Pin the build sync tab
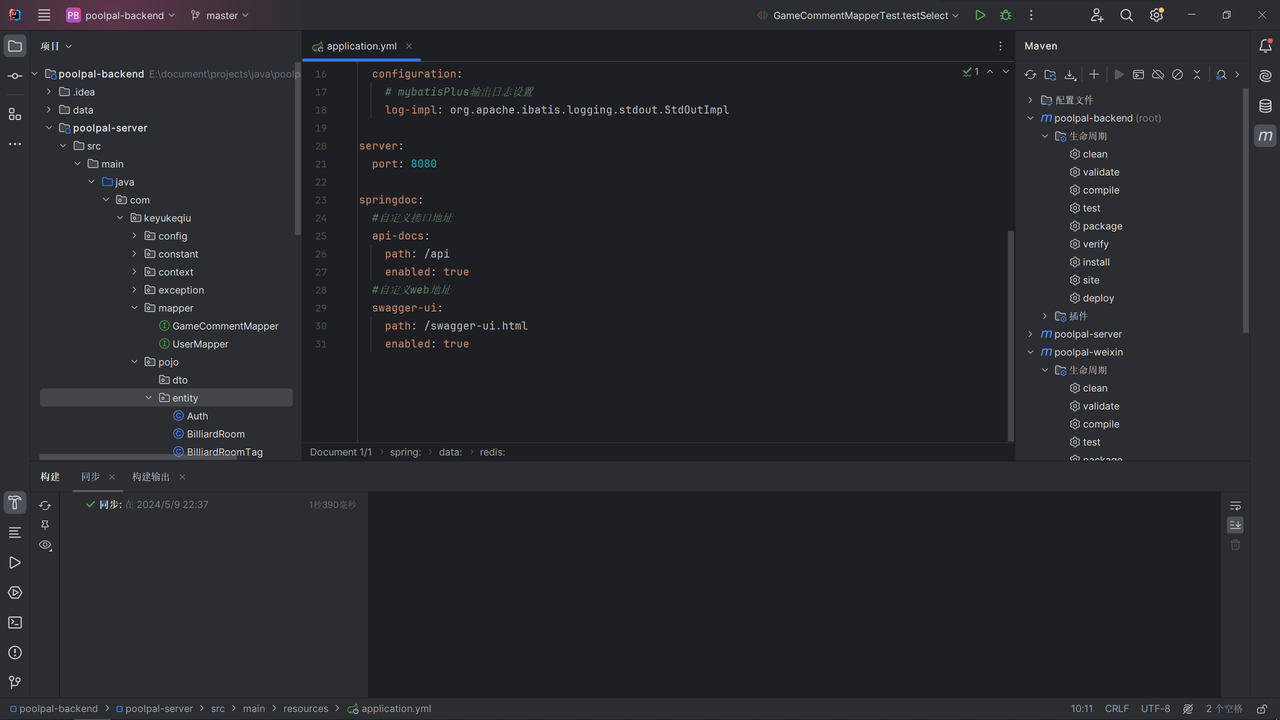The height and width of the screenshot is (720, 1280). pyautogui.click(x=45, y=525)
